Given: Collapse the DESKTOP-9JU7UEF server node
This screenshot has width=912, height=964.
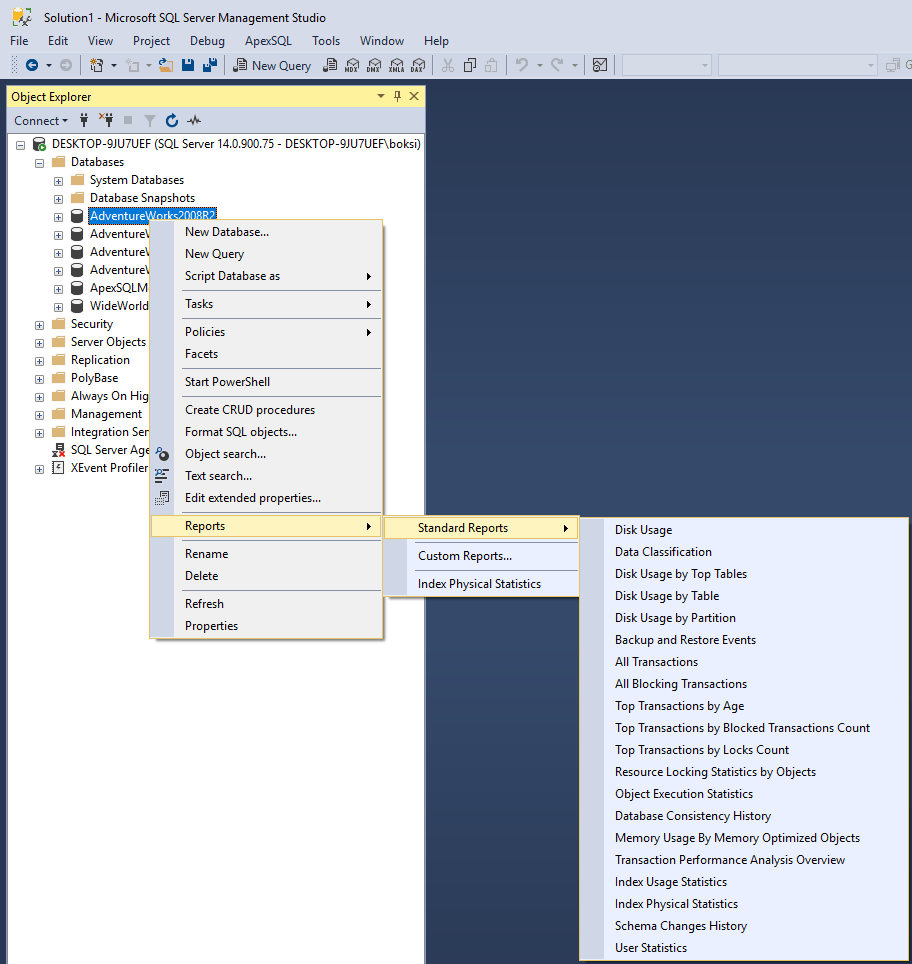Looking at the screenshot, I should click(20, 145).
